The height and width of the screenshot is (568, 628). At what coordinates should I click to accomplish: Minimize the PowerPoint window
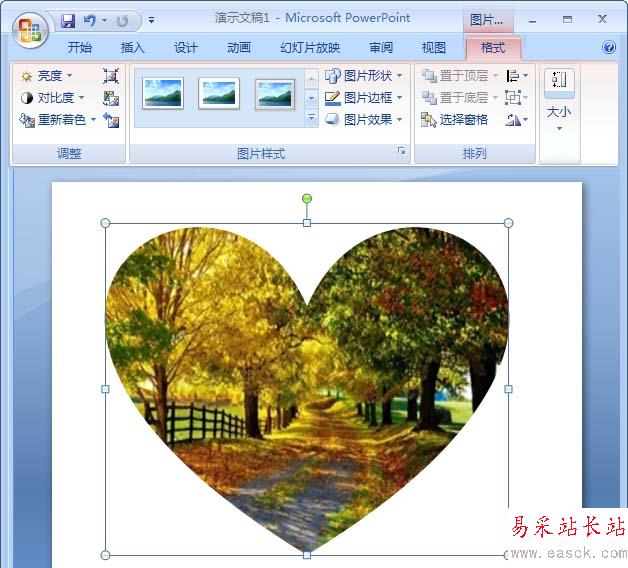532,20
